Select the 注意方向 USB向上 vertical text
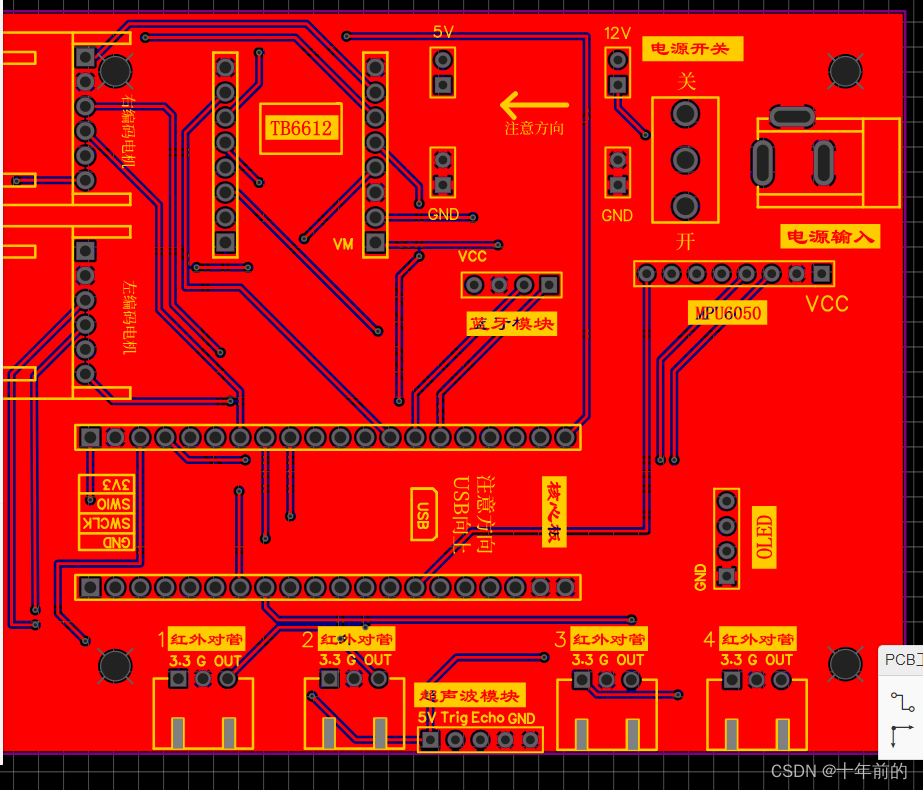This screenshot has height=790, width=923. click(x=473, y=515)
